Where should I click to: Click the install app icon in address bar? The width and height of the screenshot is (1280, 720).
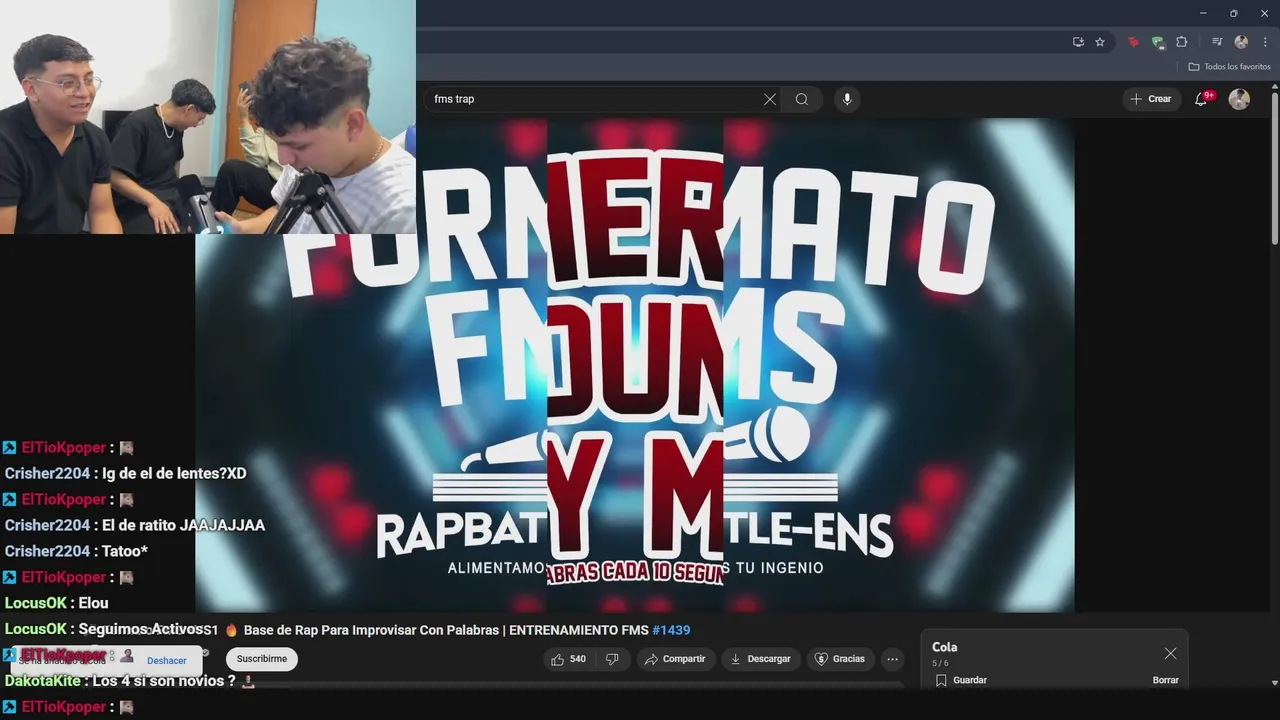point(1078,42)
